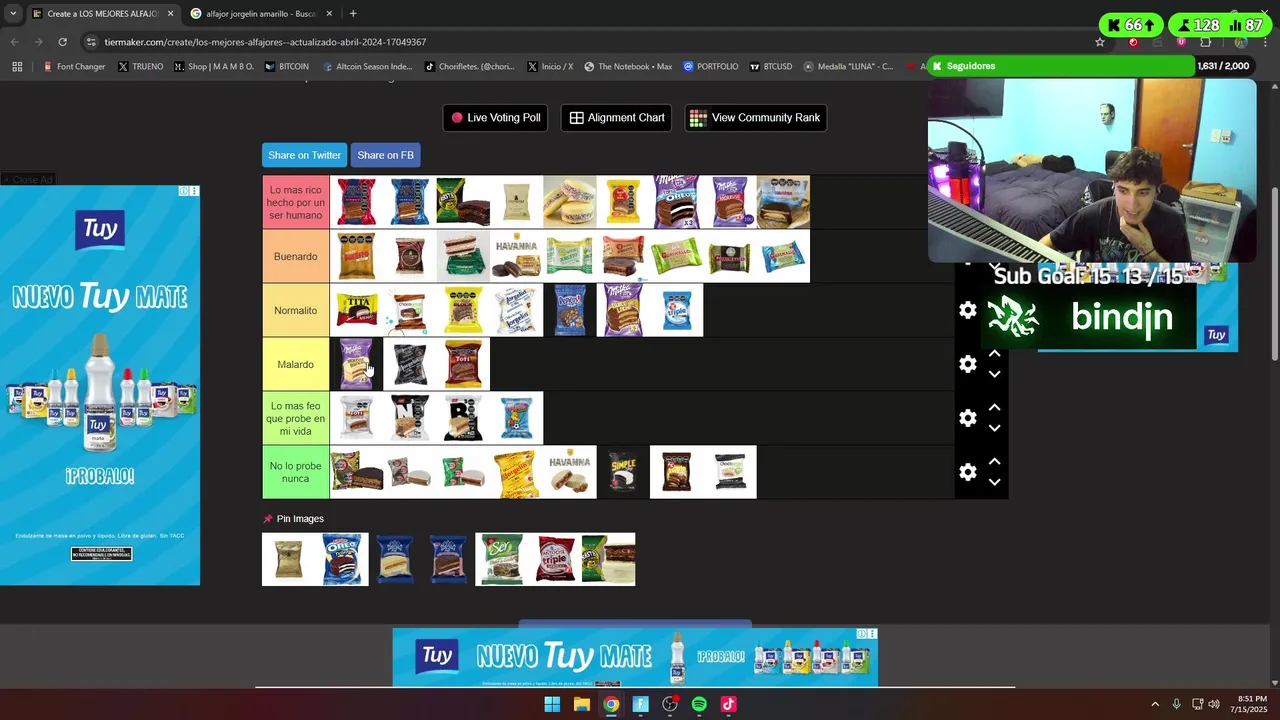Move 'No lo probe nunca' row up
Image resolution: width=1280 pixels, height=720 pixels.
point(994,462)
